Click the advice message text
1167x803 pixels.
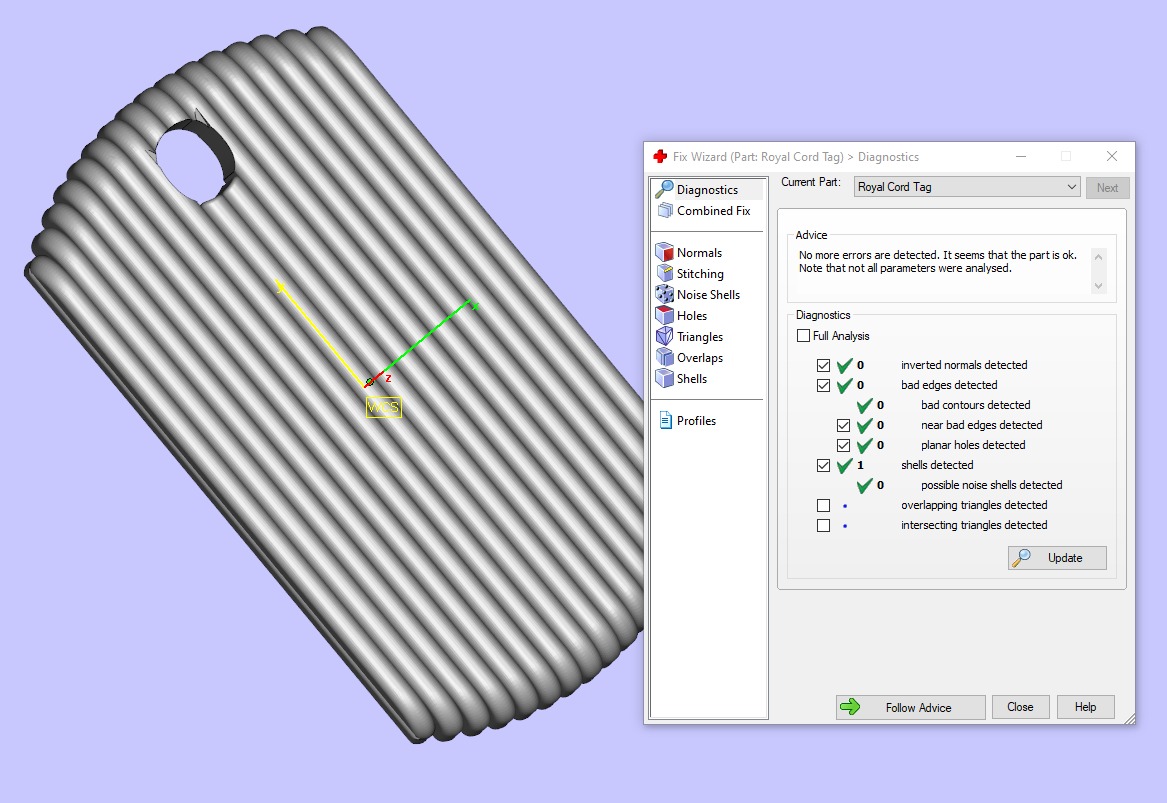point(938,261)
